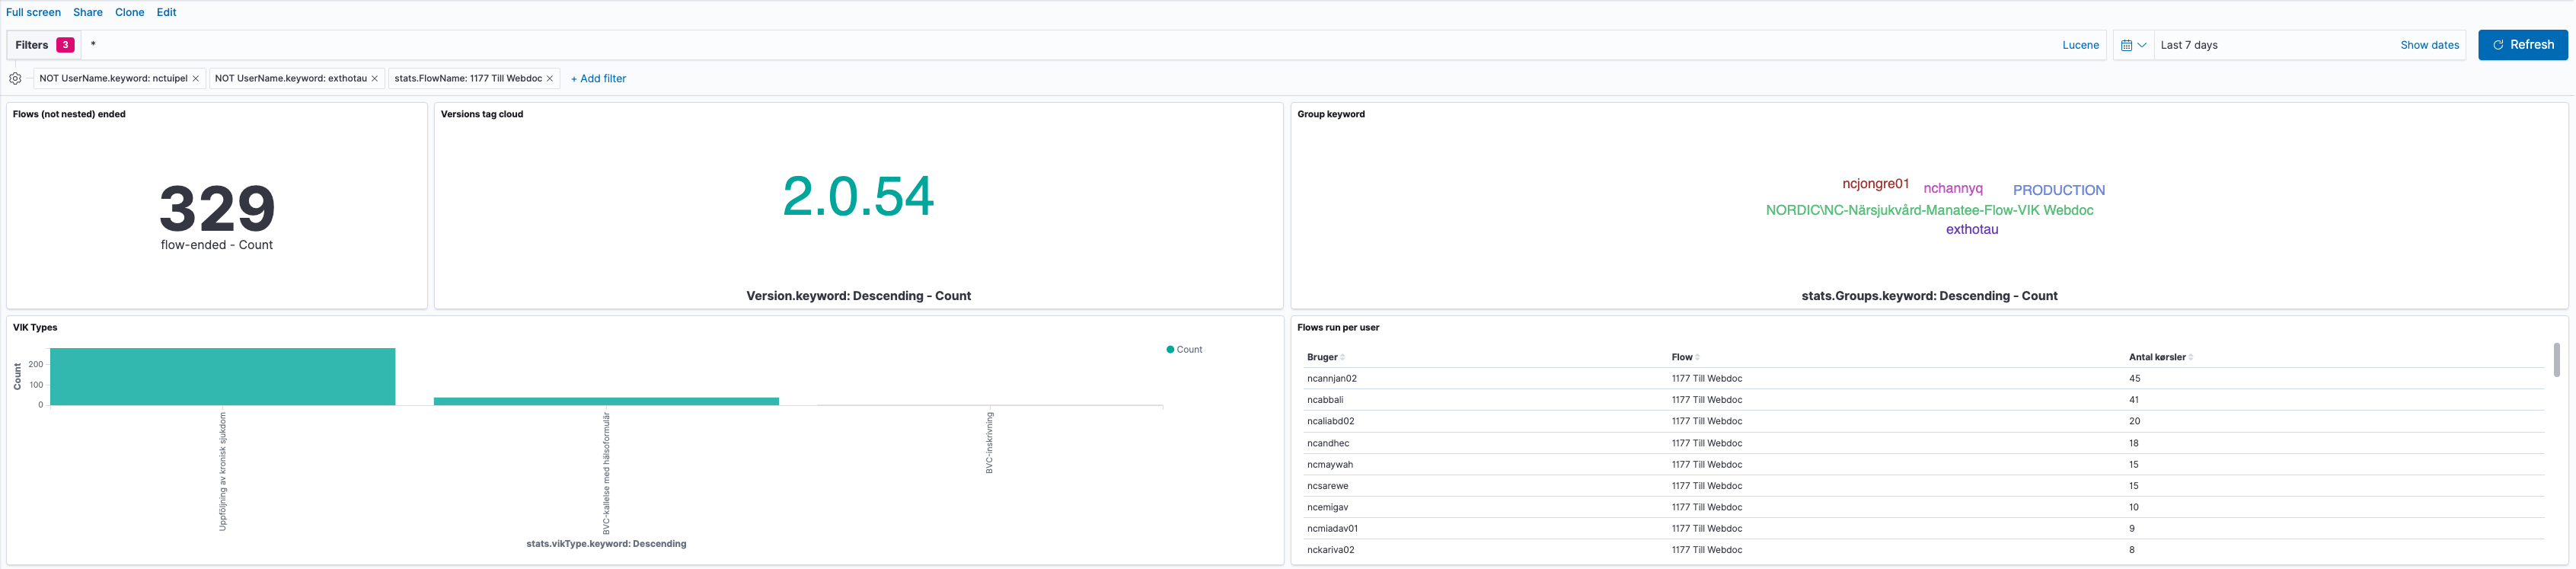The width and height of the screenshot is (2576, 569).
Task: Toggle the Count legend dot
Action: [x=1170, y=349]
